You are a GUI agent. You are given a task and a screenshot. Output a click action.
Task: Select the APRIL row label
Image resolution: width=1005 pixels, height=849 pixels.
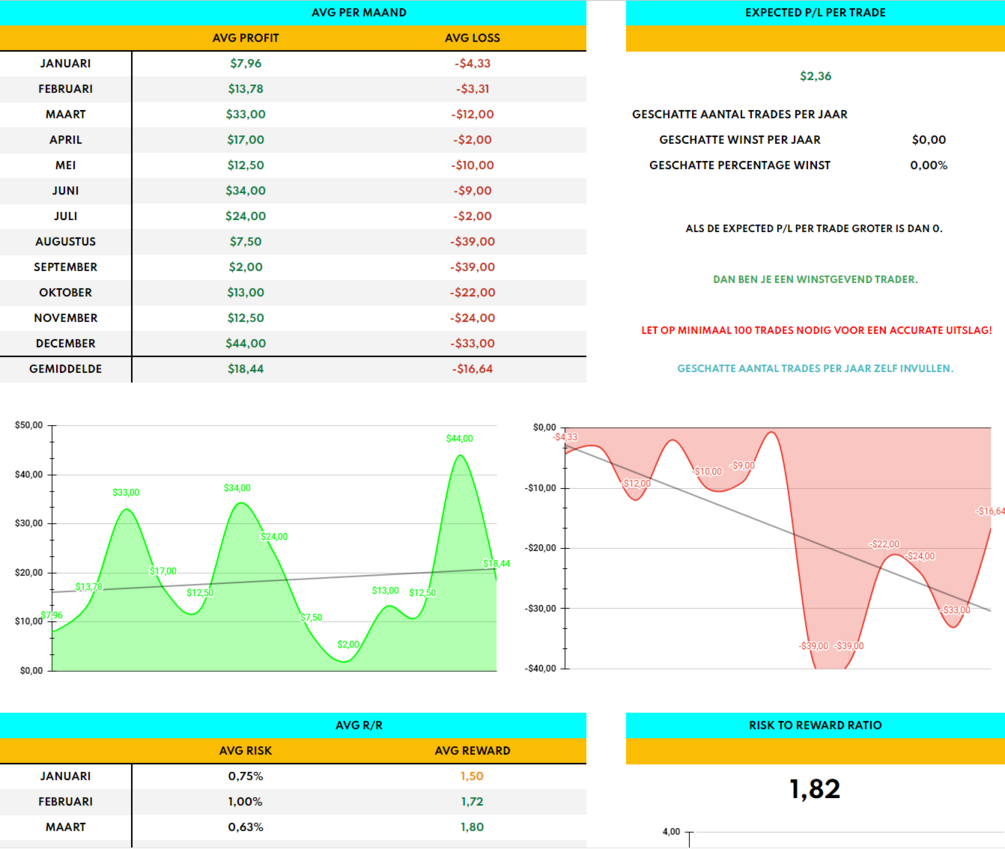click(65, 140)
